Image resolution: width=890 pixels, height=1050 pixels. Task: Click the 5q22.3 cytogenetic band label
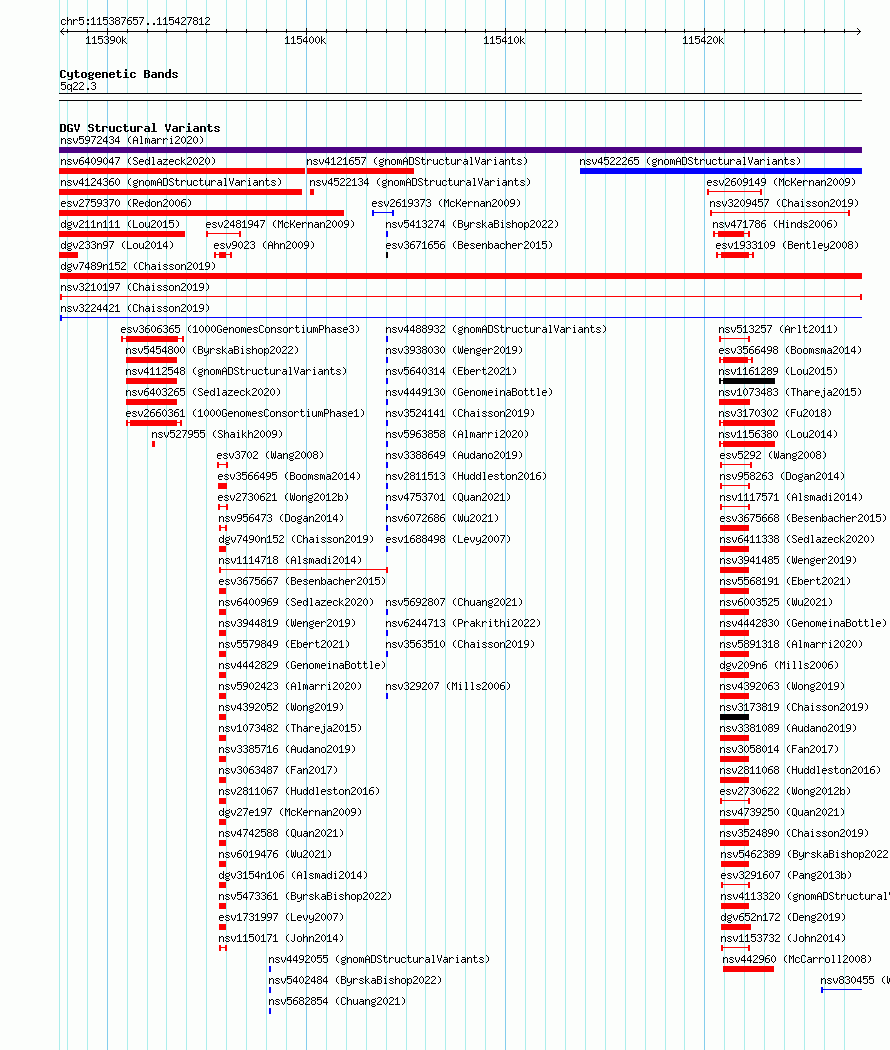click(x=78, y=86)
